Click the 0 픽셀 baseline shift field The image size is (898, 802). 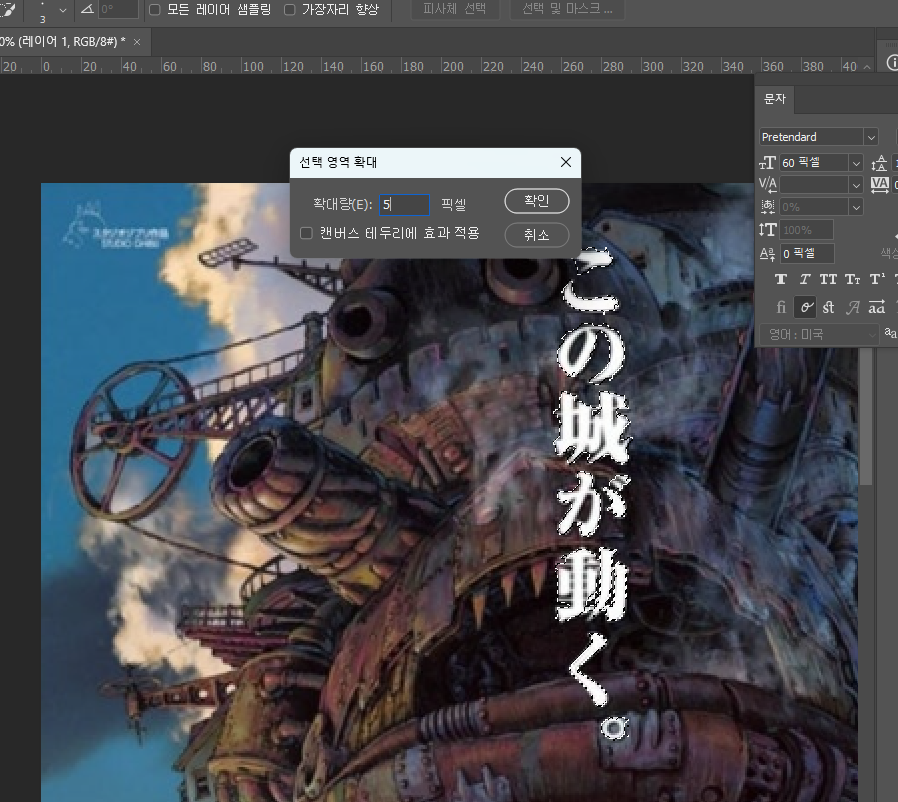pos(808,253)
